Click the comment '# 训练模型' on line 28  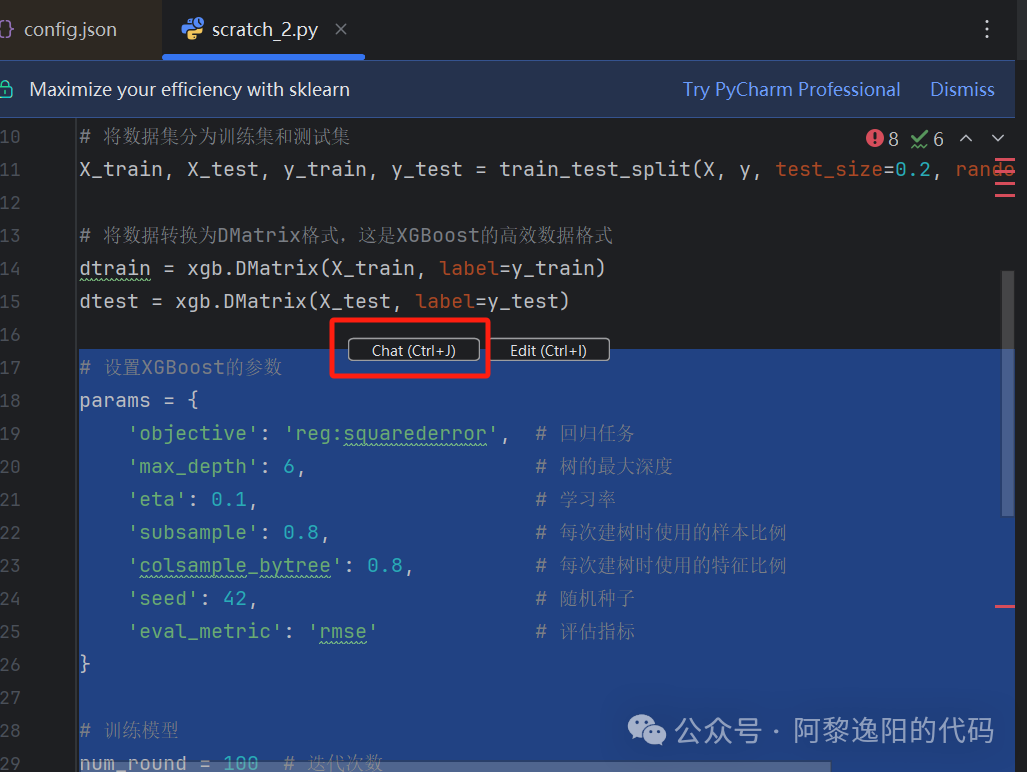pyautogui.click(x=129, y=730)
